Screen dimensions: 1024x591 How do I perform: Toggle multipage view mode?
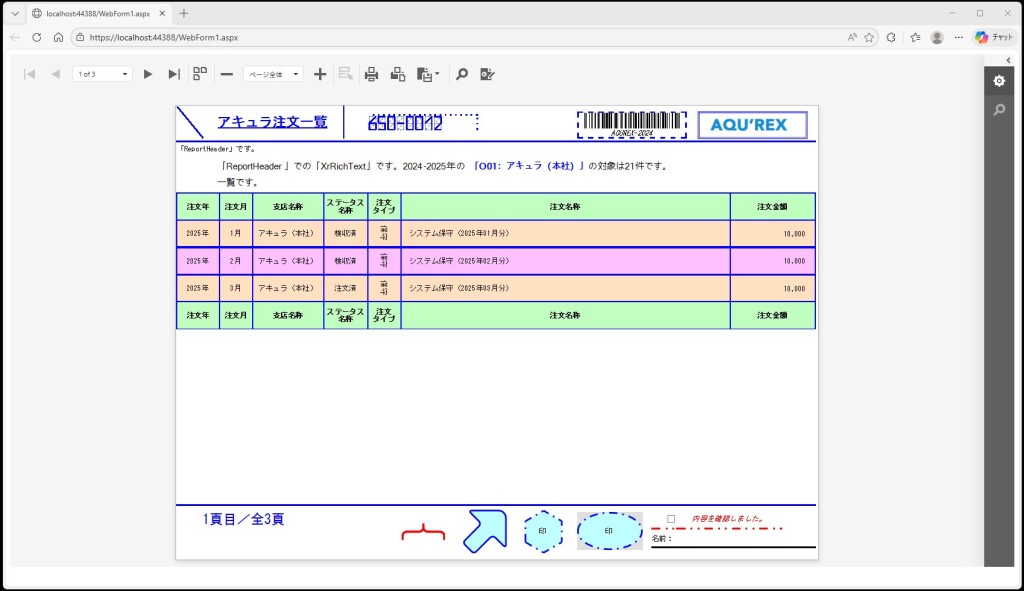click(x=200, y=74)
